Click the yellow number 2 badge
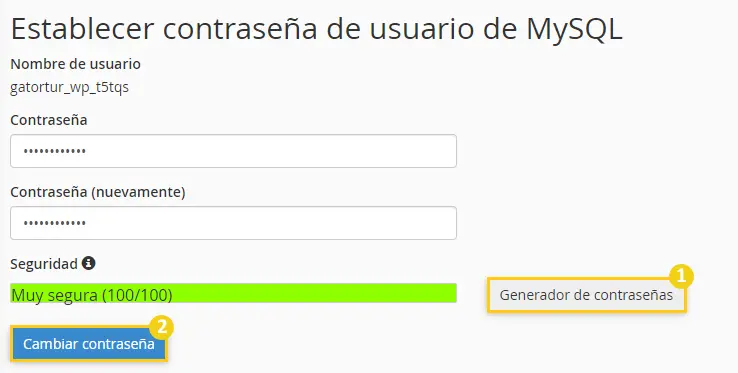 click(161, 327)
